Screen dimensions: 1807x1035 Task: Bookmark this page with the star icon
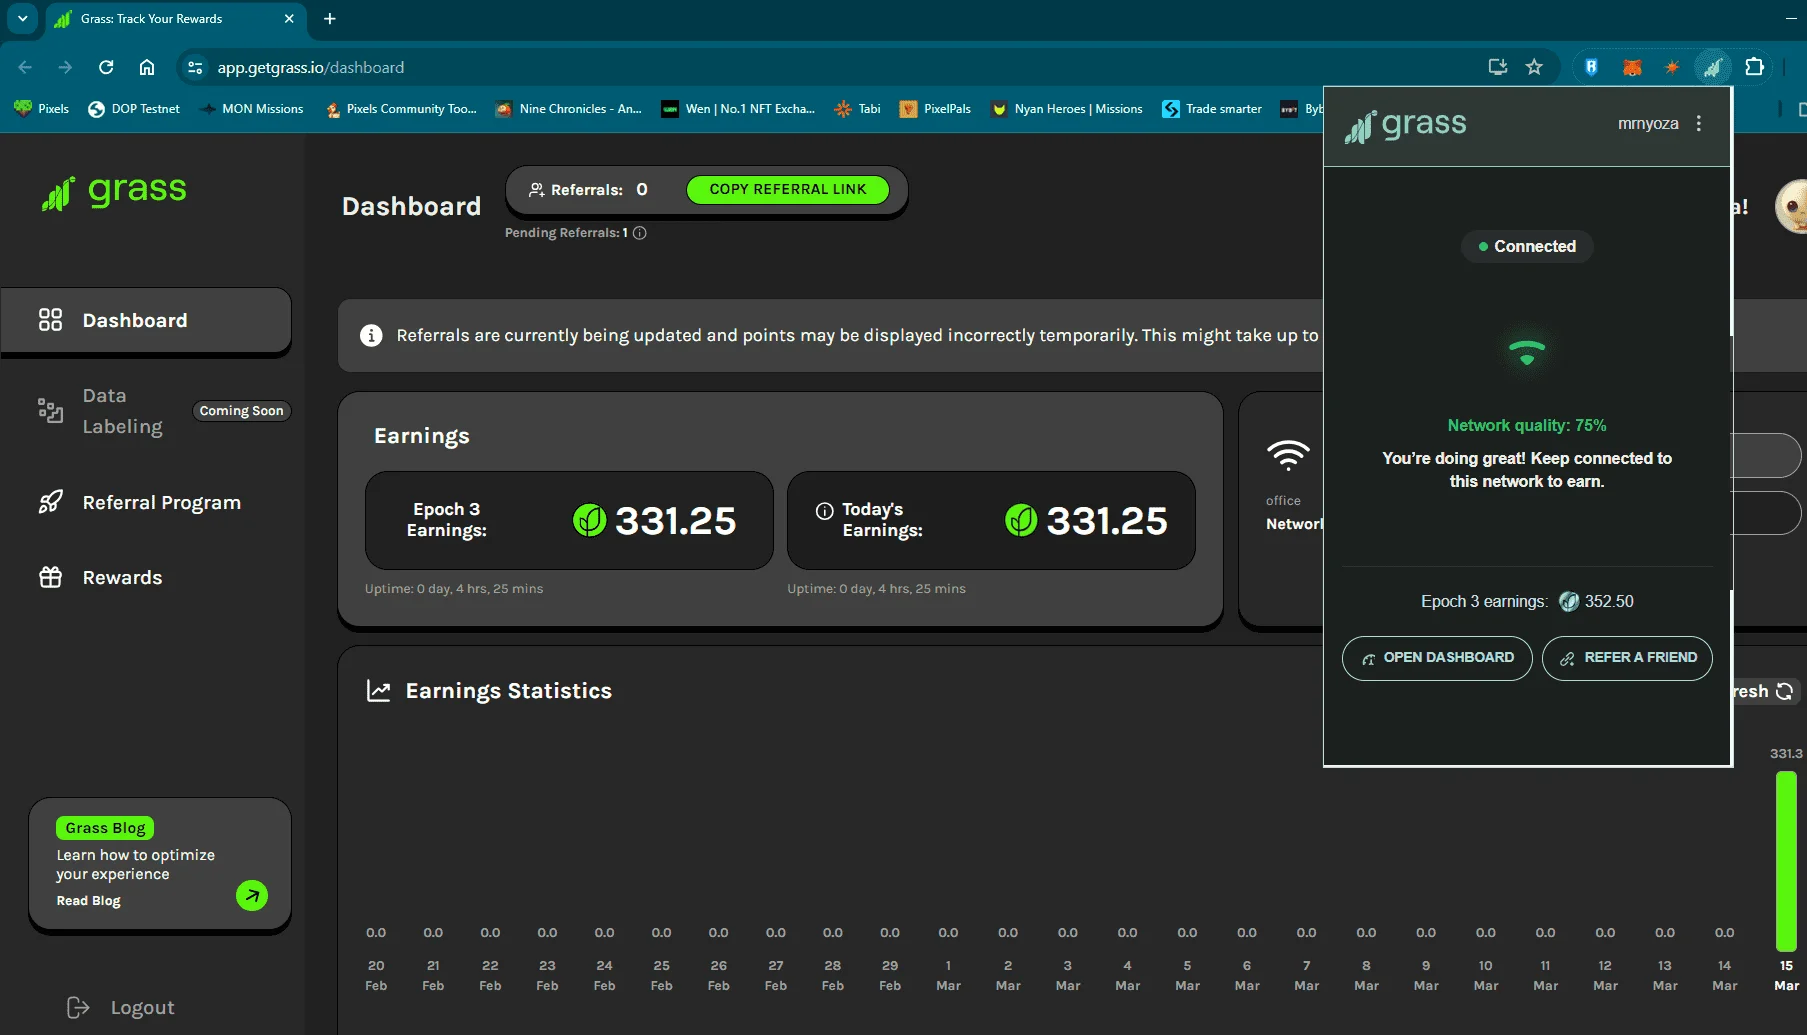click(1534, 67)
